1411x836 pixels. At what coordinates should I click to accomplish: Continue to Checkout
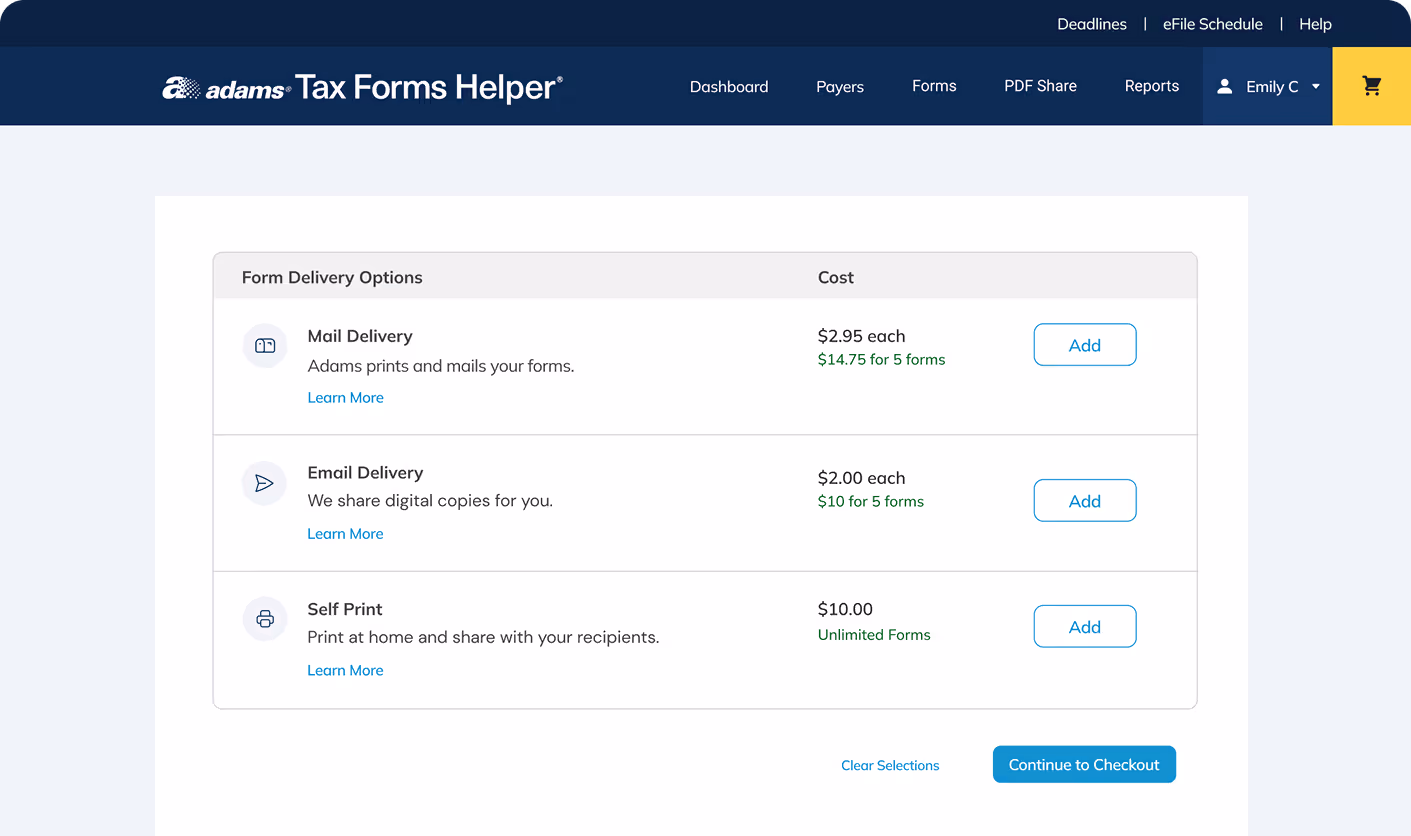1084,764
